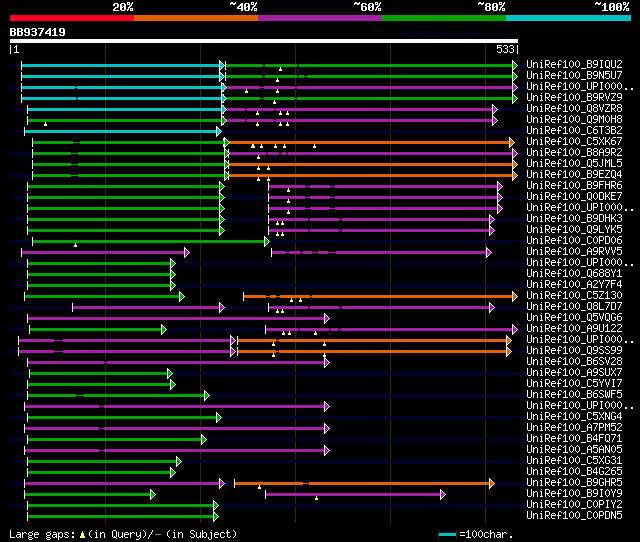This screenshot has width=640, height=542.
Task: Pick the UniRef100_B9DHK3 label
Action: click(574, 219)
